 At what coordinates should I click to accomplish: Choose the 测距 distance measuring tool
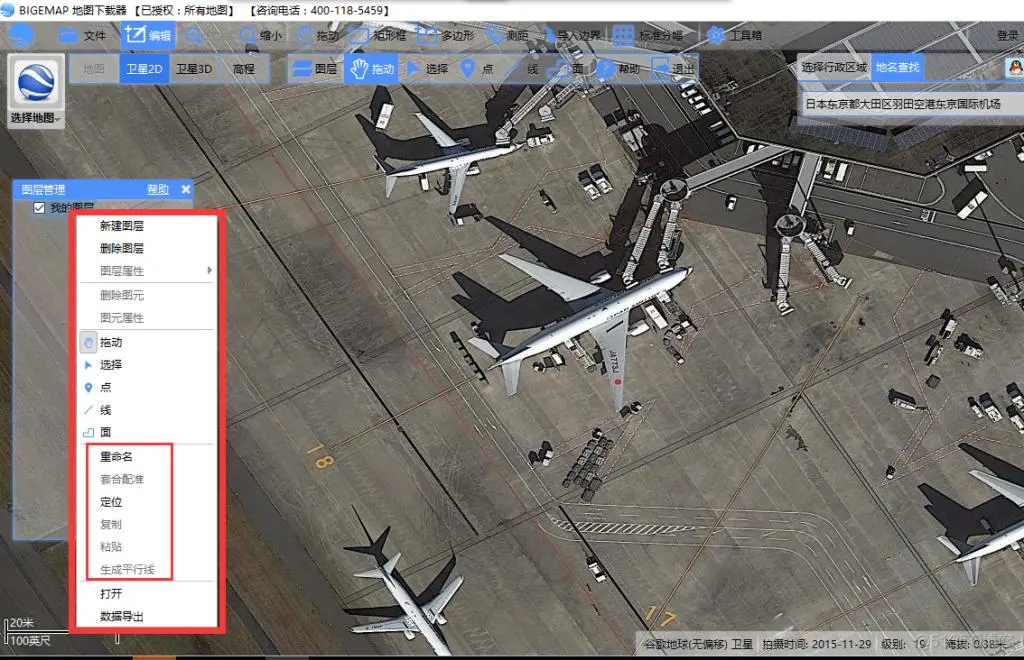click(x=507, y=35)
